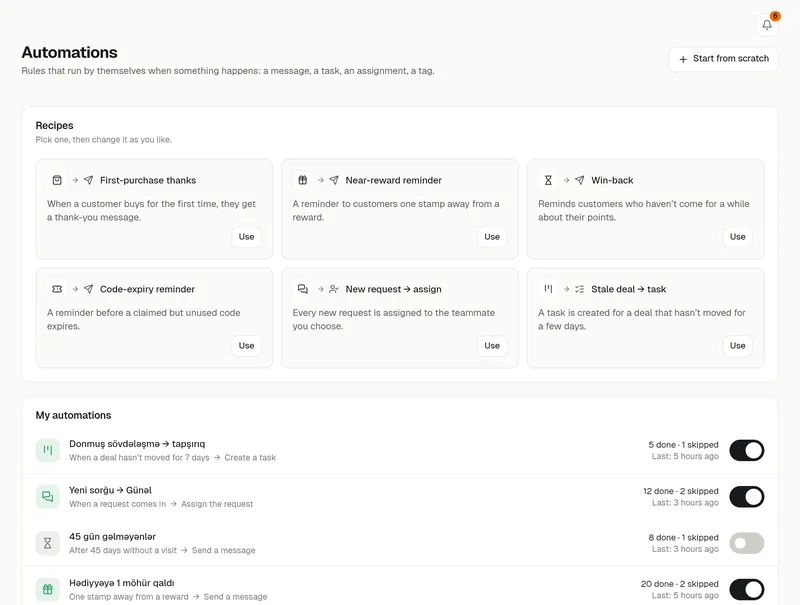Screen dimensions: 800x605
Task: Click kanban icon beside Donmuş sövdələşmə automation
Action: click(x=47, y=450)
